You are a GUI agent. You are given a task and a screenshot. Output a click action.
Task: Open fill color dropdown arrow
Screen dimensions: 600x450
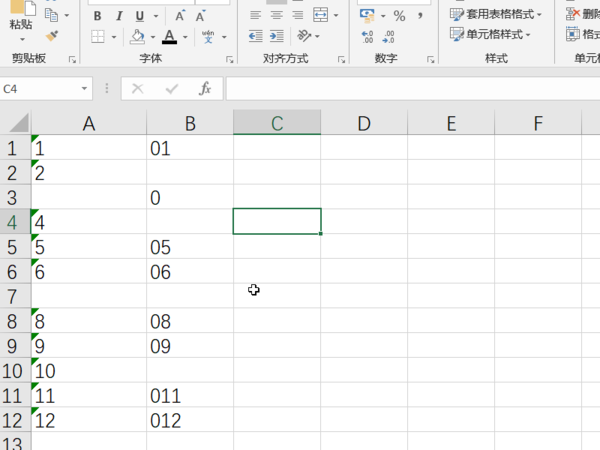153,37
